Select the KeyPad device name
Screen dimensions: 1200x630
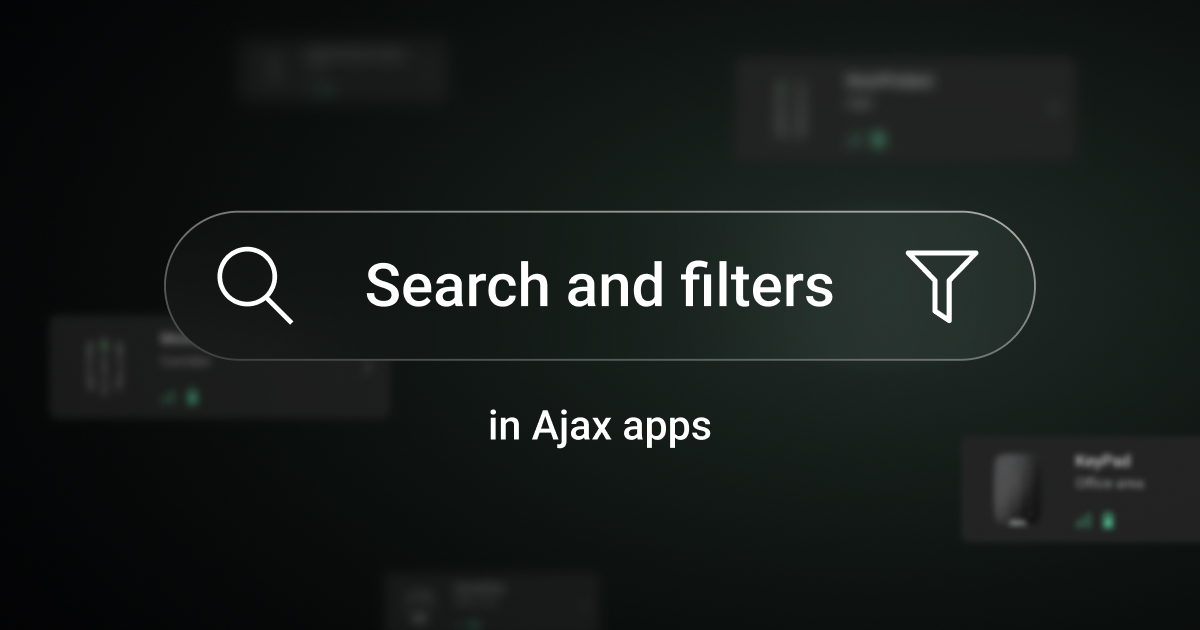click(1103, 462)
